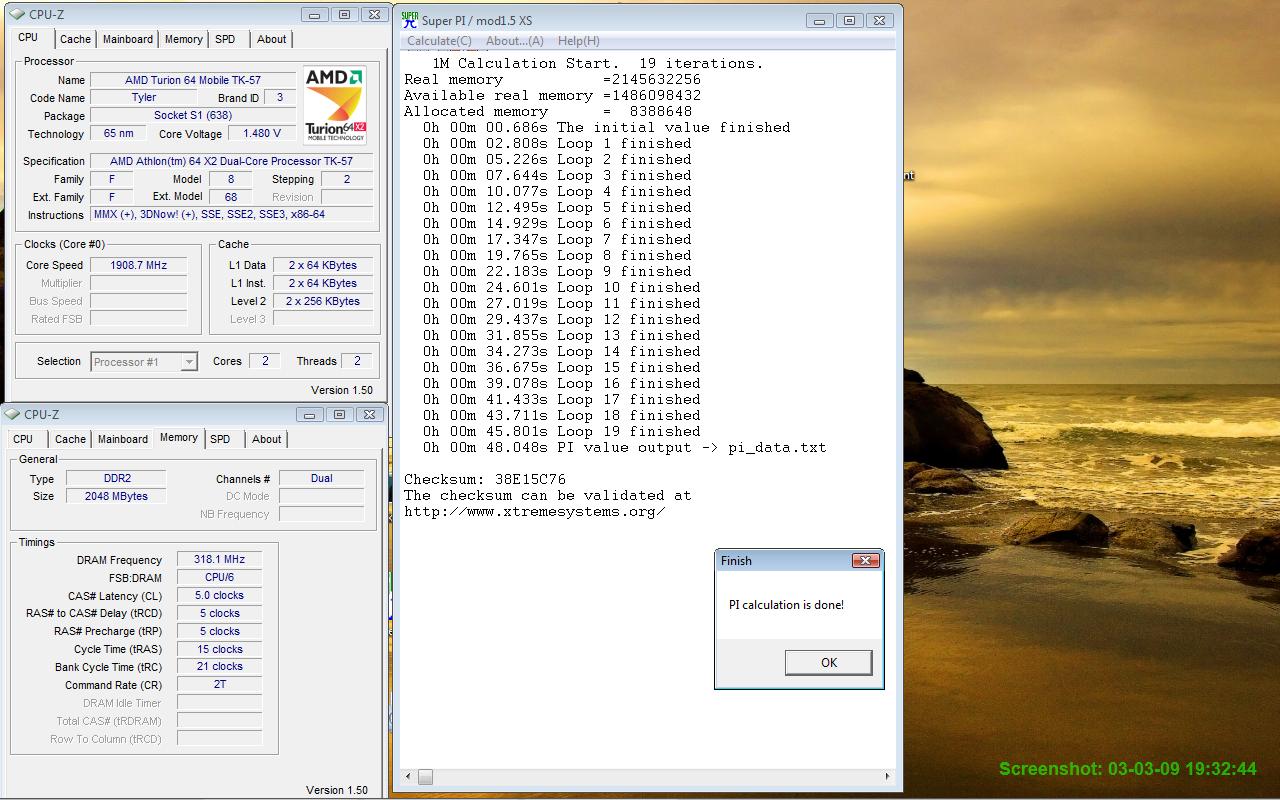
Task: Click the Command Rate value "2T"
Action: coord(220,685)
